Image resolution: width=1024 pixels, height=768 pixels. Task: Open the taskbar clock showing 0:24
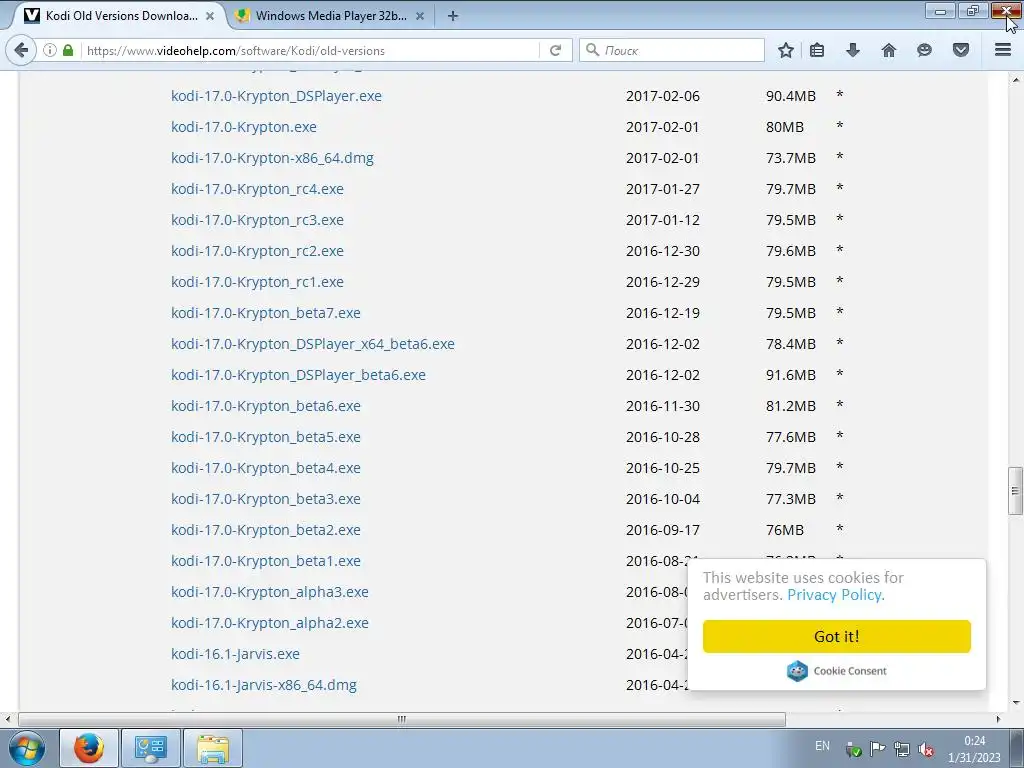point(974,749)
